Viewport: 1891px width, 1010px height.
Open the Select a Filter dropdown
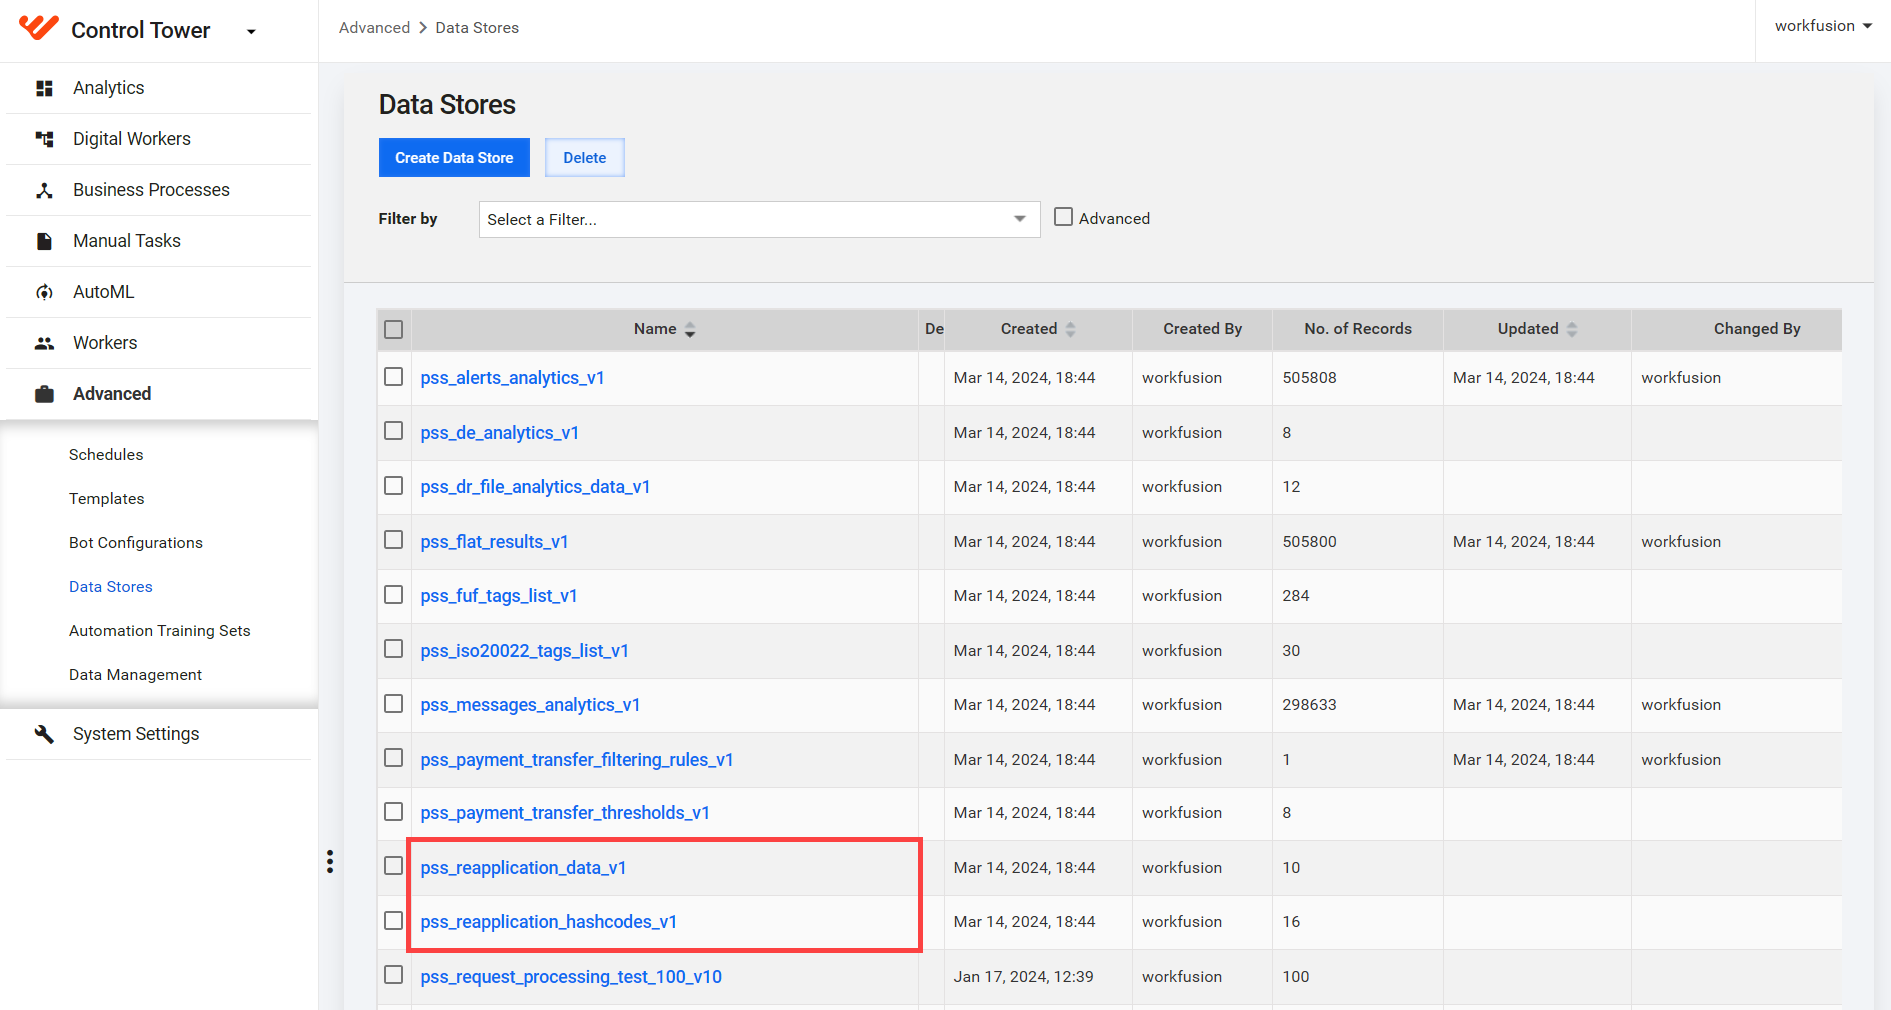pos(759,219)
